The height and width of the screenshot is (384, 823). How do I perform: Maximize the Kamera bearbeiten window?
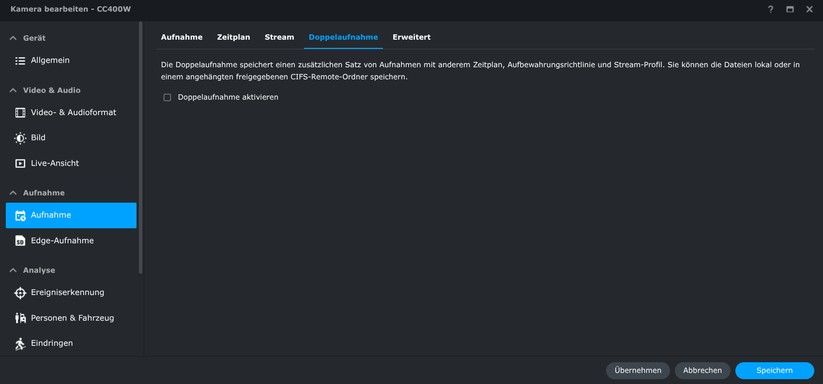(x=790, y=9)
